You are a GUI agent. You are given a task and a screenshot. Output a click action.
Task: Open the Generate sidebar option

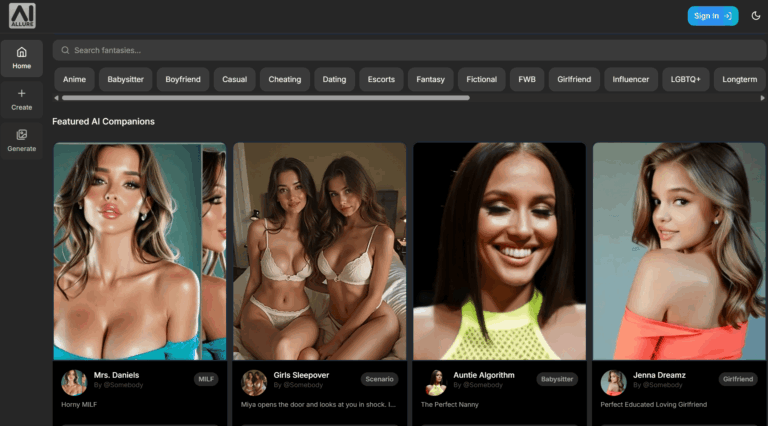22,141
